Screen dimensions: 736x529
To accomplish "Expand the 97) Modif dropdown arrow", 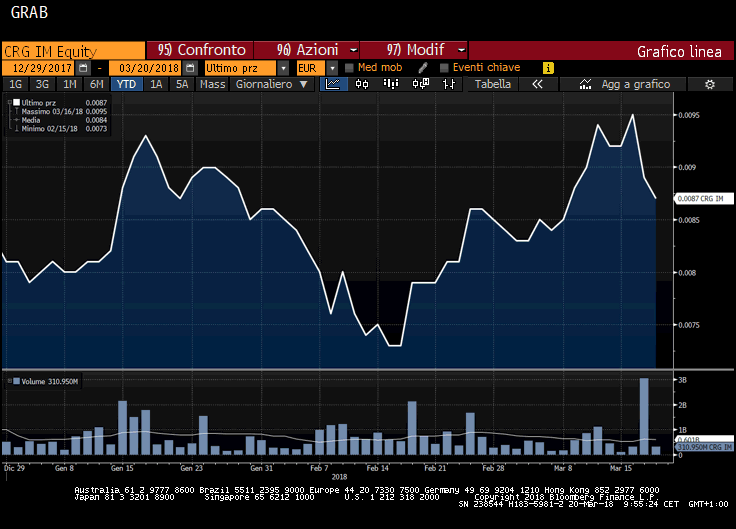I will [462, 50].
